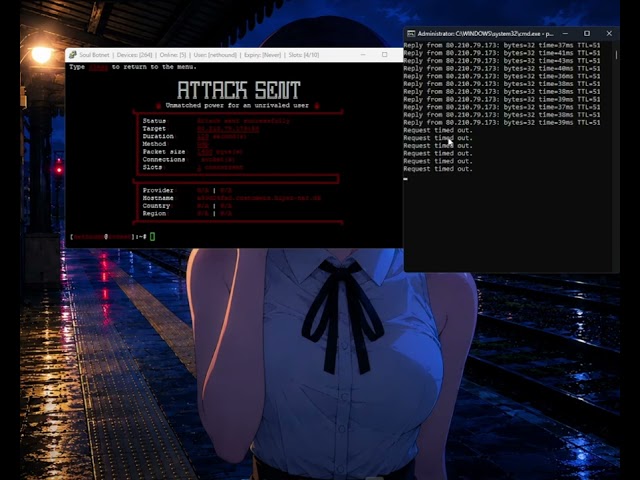Viewport: 640px width, 480px height.
Task: Click the ping reply line with time=41ms
Action: point(502,53)
